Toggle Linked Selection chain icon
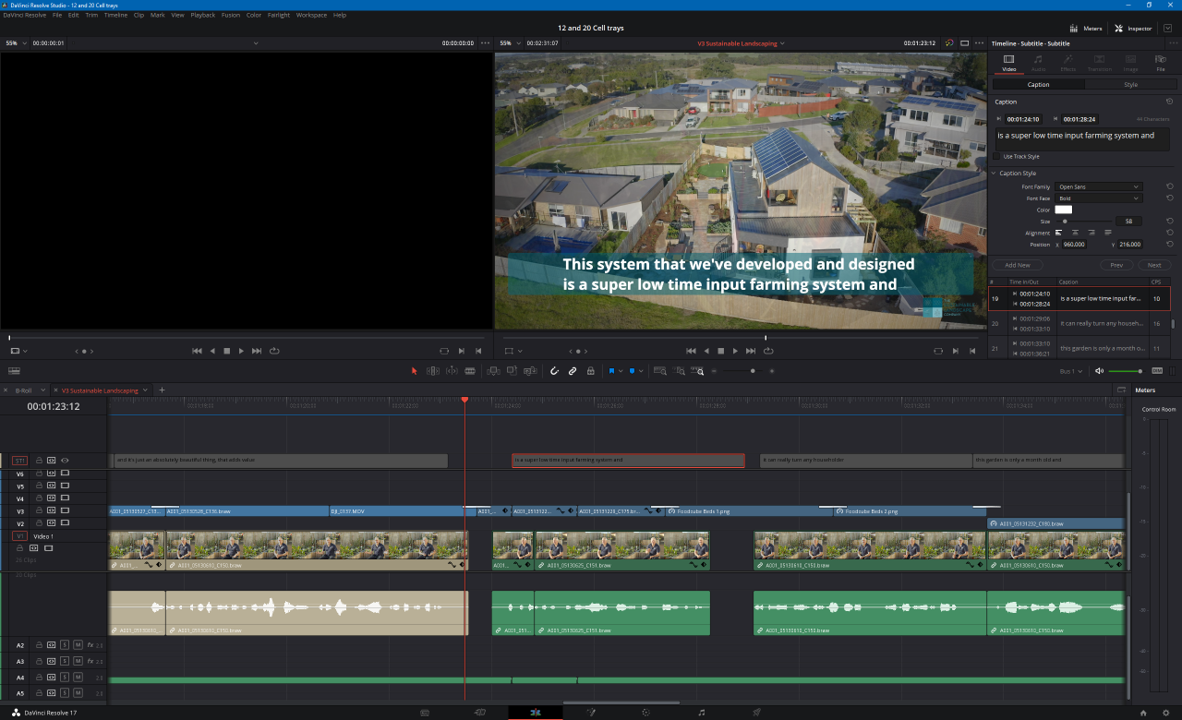Screen dimensions: 1182x720 (572, 371)
